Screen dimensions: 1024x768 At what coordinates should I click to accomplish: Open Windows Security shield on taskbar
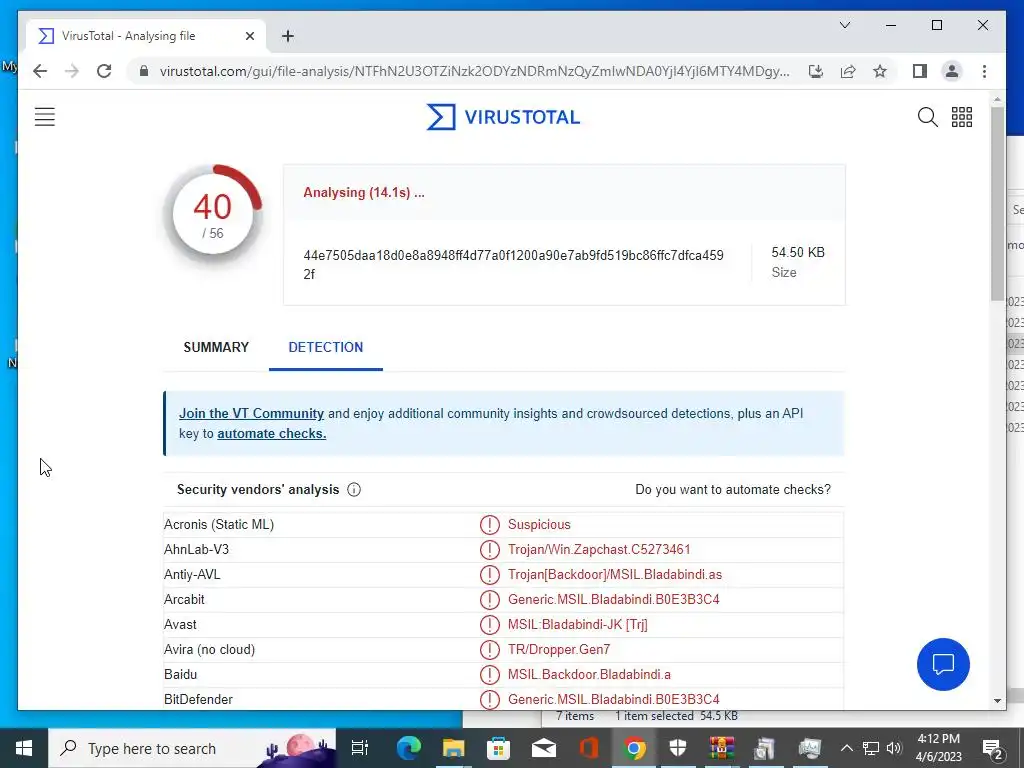pos(678,748)
